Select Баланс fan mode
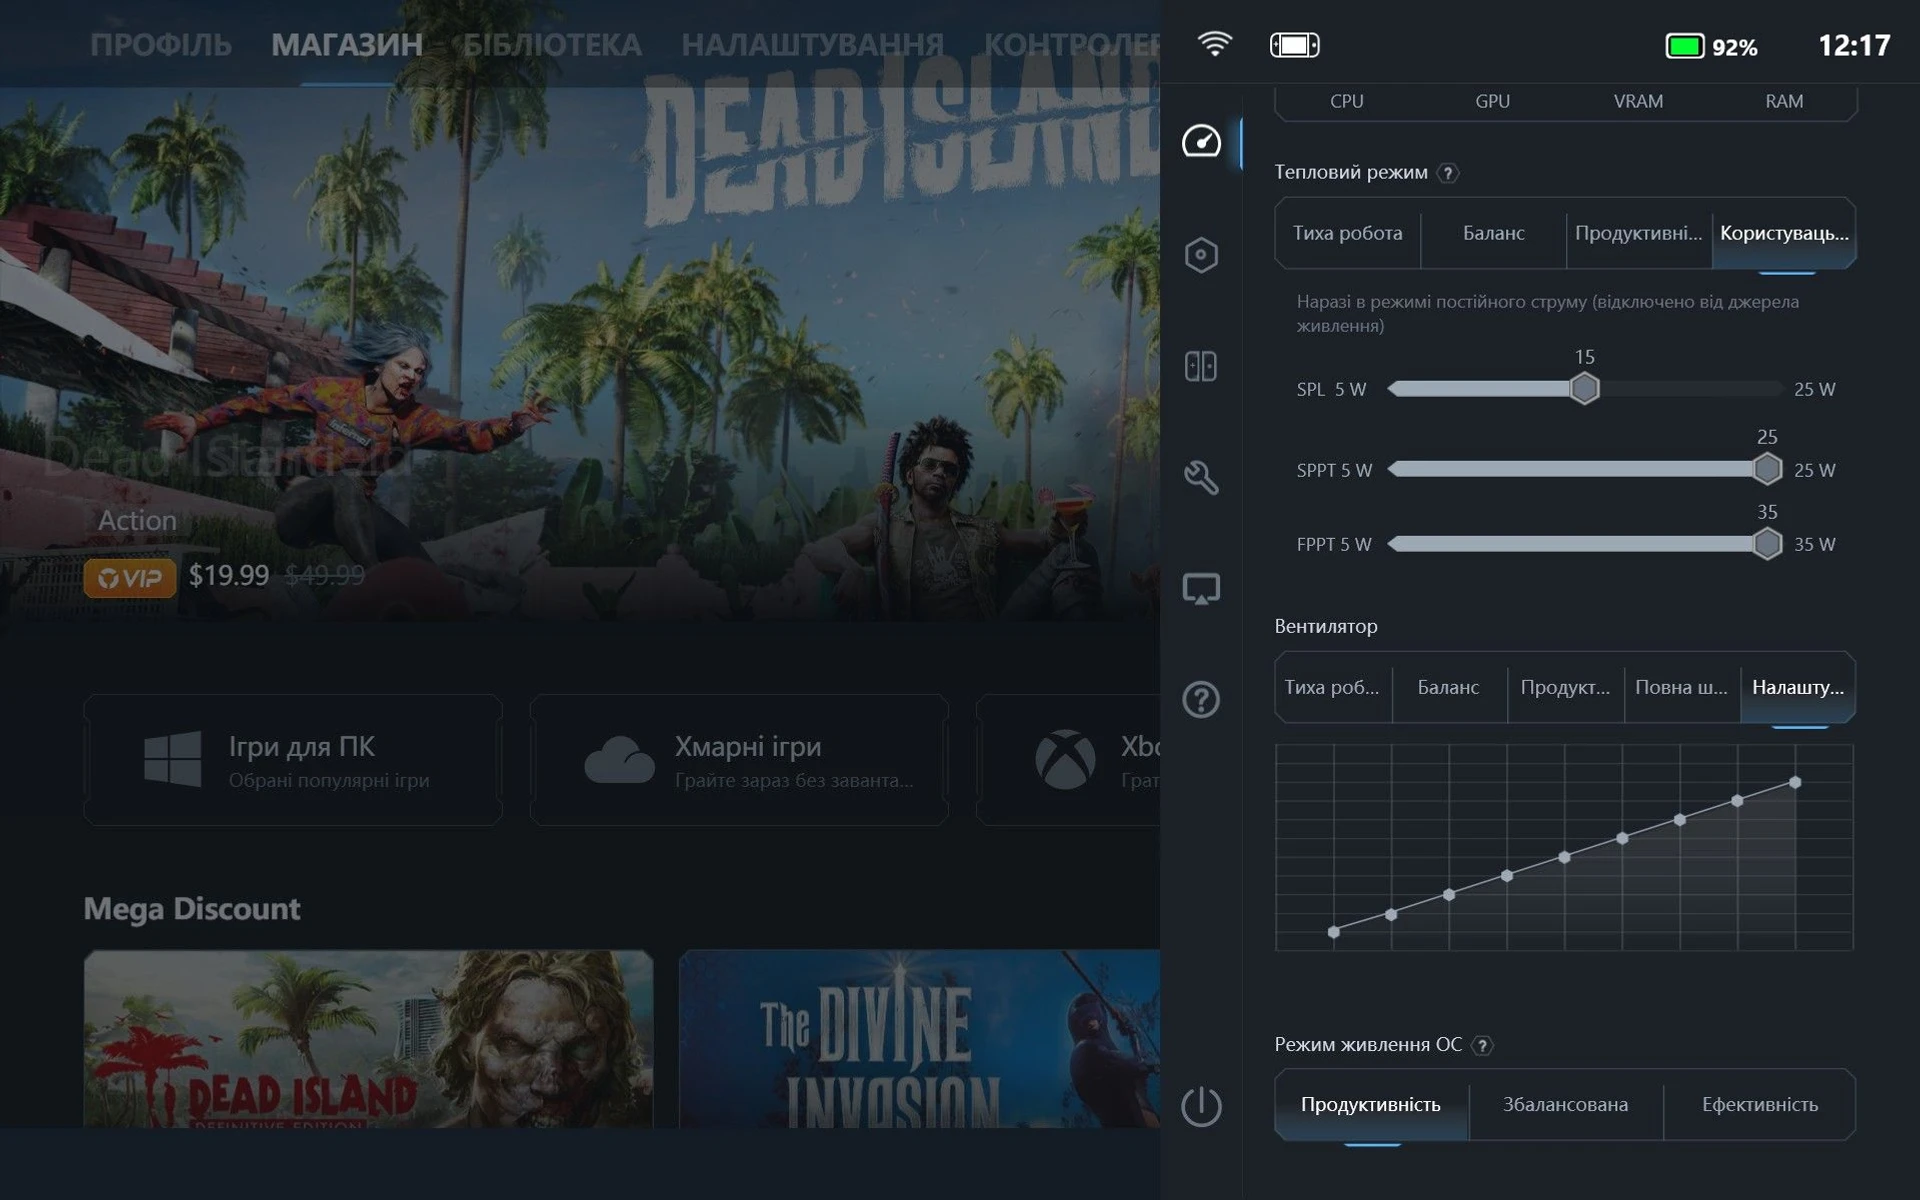Image resolution: width=1920 pixels, height=1200 pixels. [x=1449, y=687]
